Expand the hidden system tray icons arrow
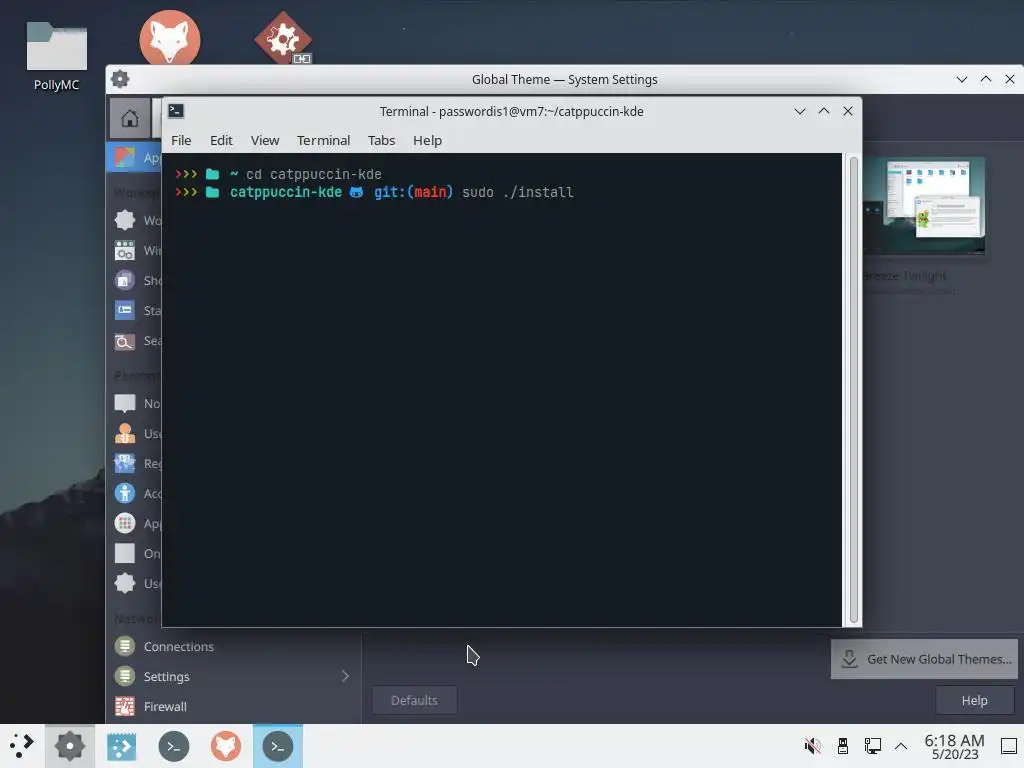1024x768 pixels. pos(901,746)
